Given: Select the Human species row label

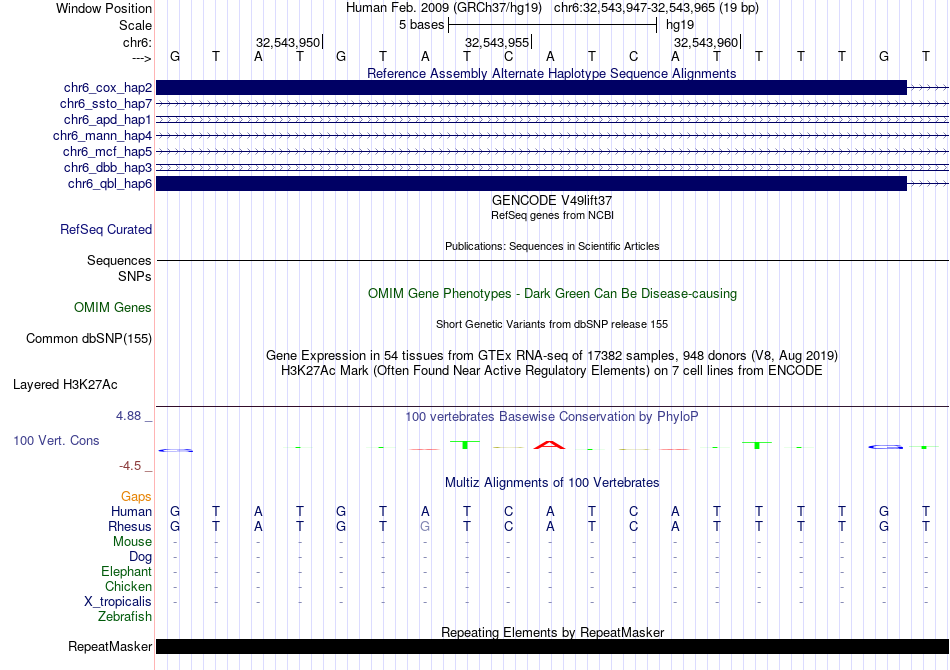Looking at the screenshot, I should [131, 512].
